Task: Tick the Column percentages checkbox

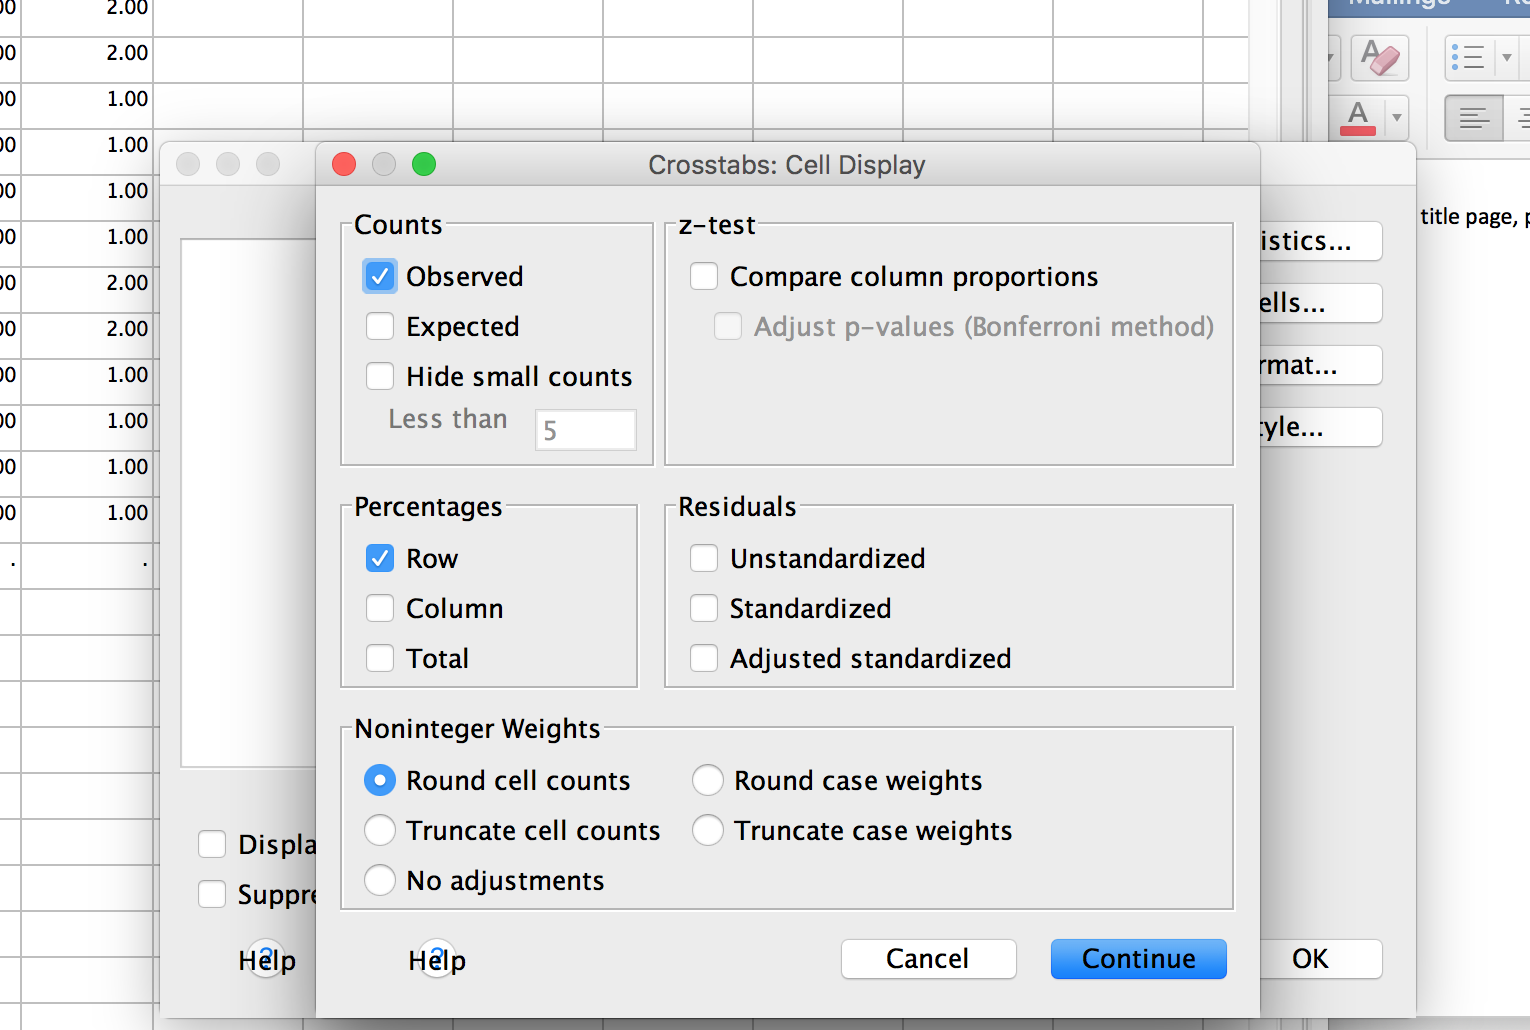Action: pyautogui.click(x=380, y=608)
